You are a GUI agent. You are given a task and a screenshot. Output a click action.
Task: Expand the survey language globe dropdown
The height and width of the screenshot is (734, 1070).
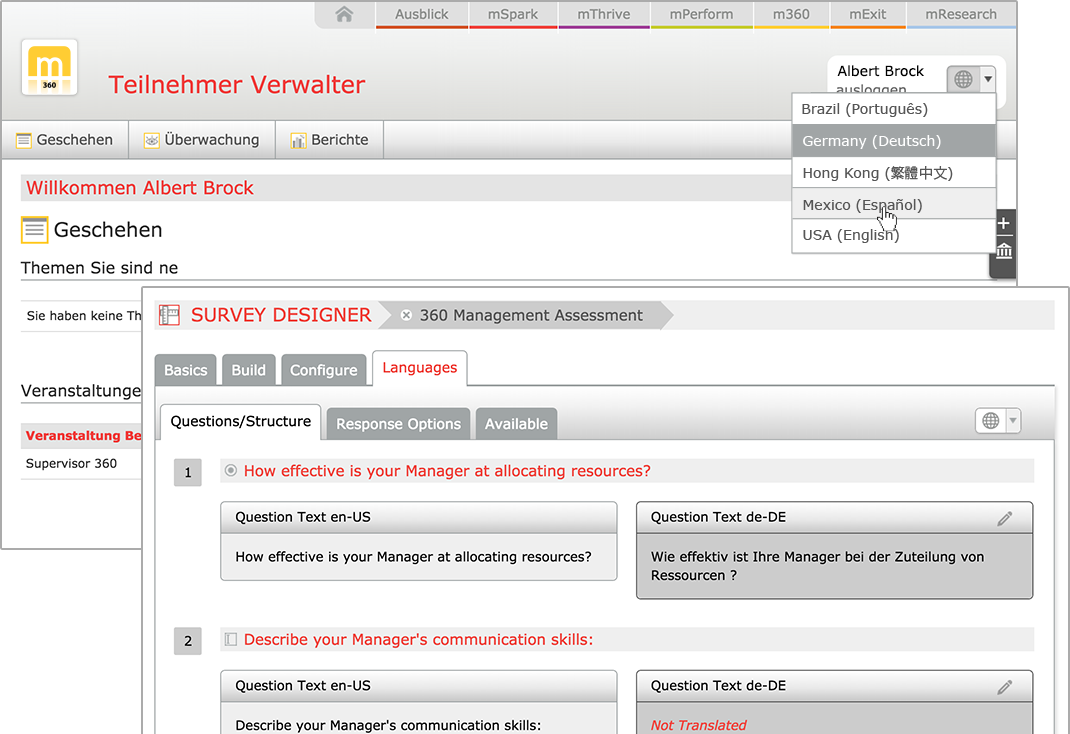(x=998, y=421)
